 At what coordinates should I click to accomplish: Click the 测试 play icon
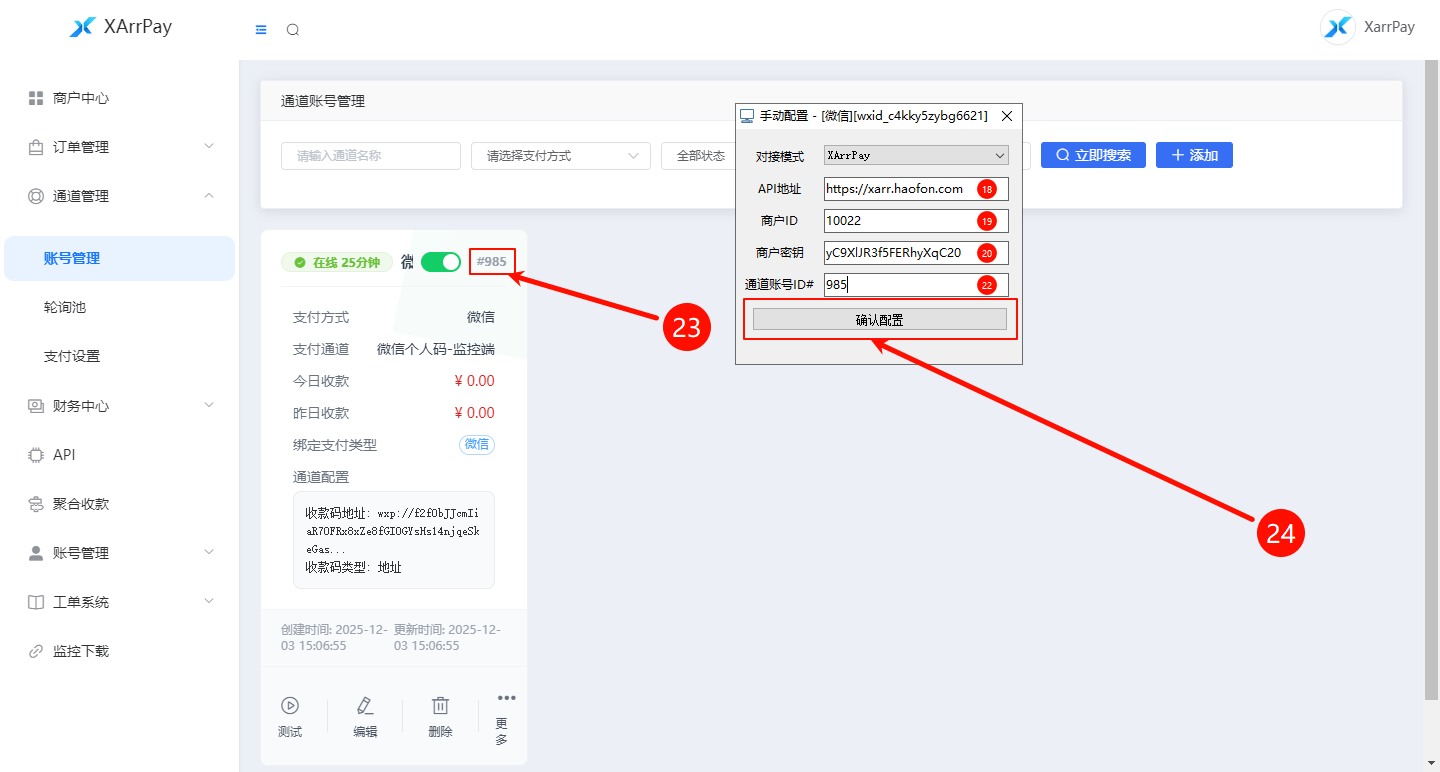pyautogui.click(x=290, y=706)
